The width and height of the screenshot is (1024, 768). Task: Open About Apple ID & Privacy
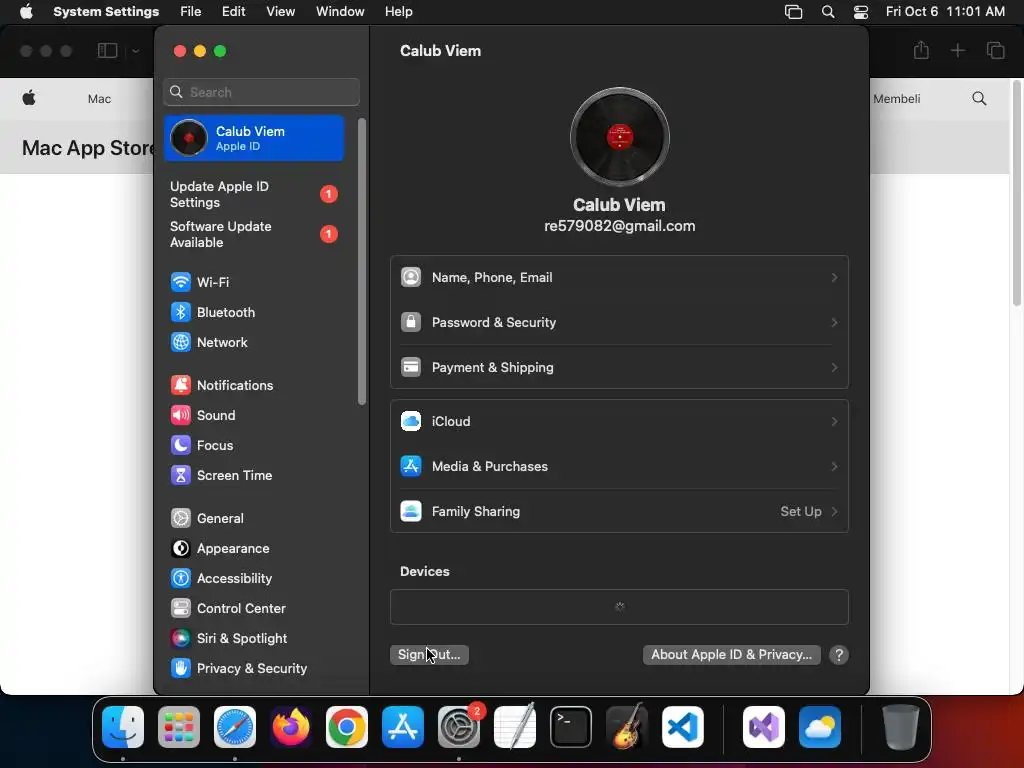coord(731,654)
